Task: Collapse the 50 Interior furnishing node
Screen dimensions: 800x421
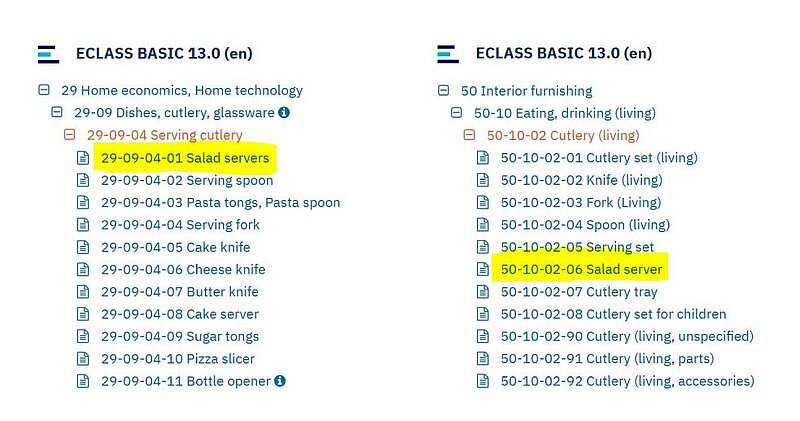Action: pos(443,91)
